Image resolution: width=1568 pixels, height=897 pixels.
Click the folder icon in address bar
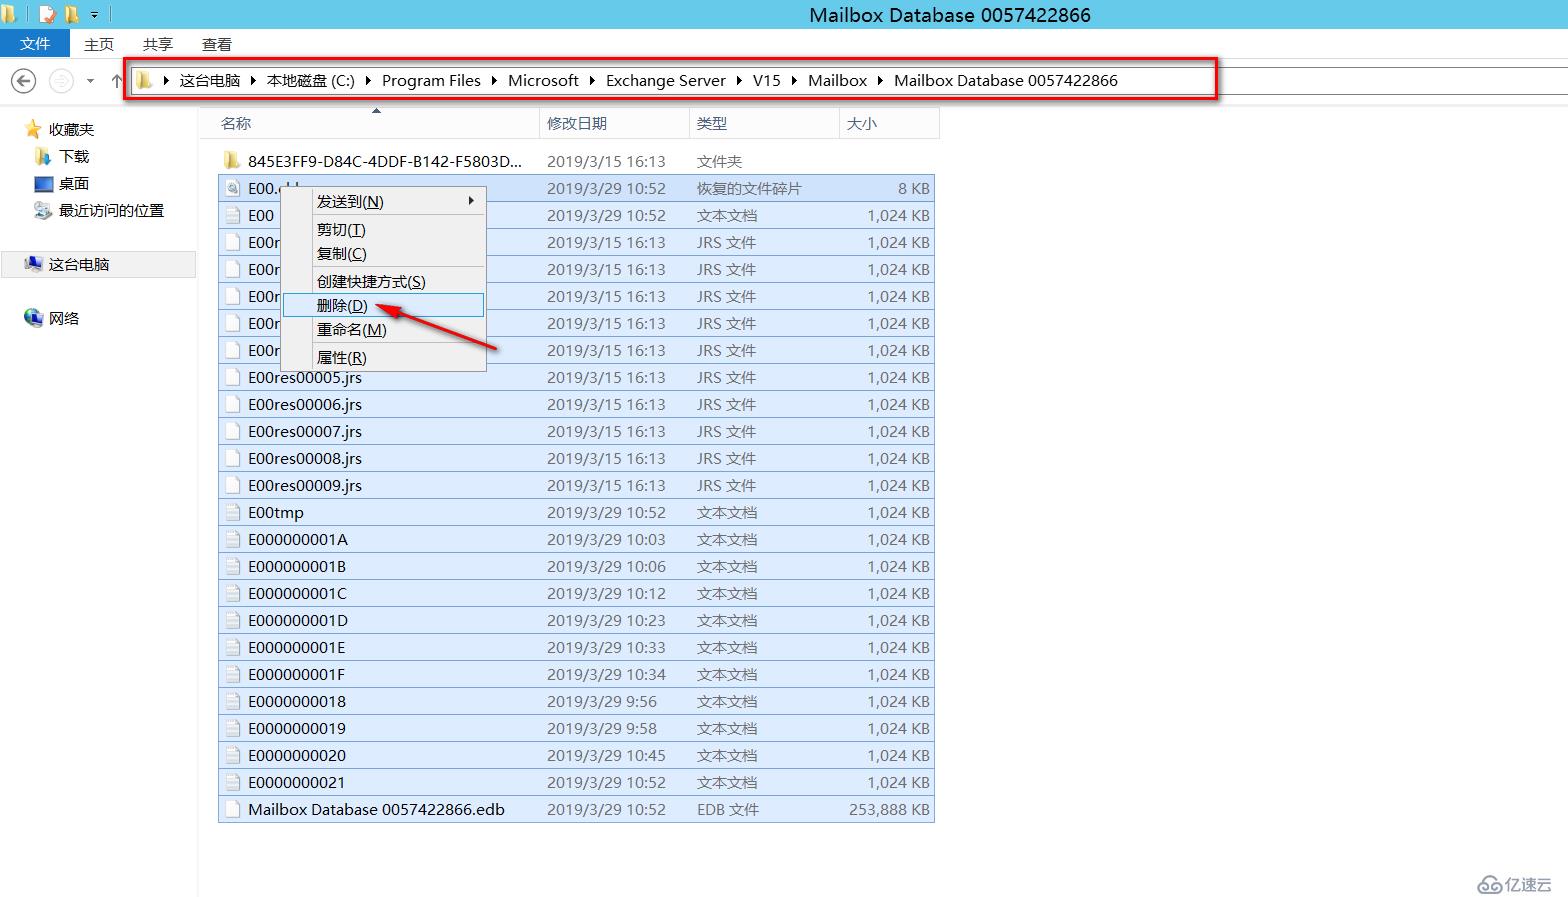[145, 80]
